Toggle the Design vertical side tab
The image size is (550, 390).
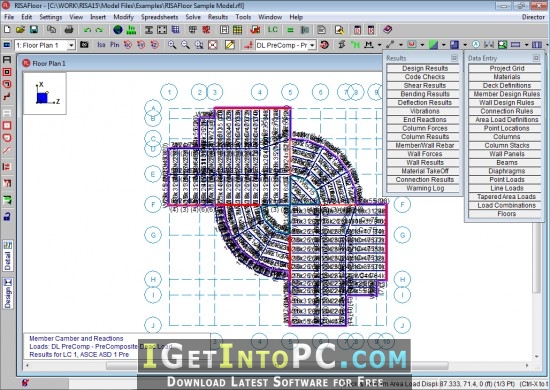click(x=8, y=294)
